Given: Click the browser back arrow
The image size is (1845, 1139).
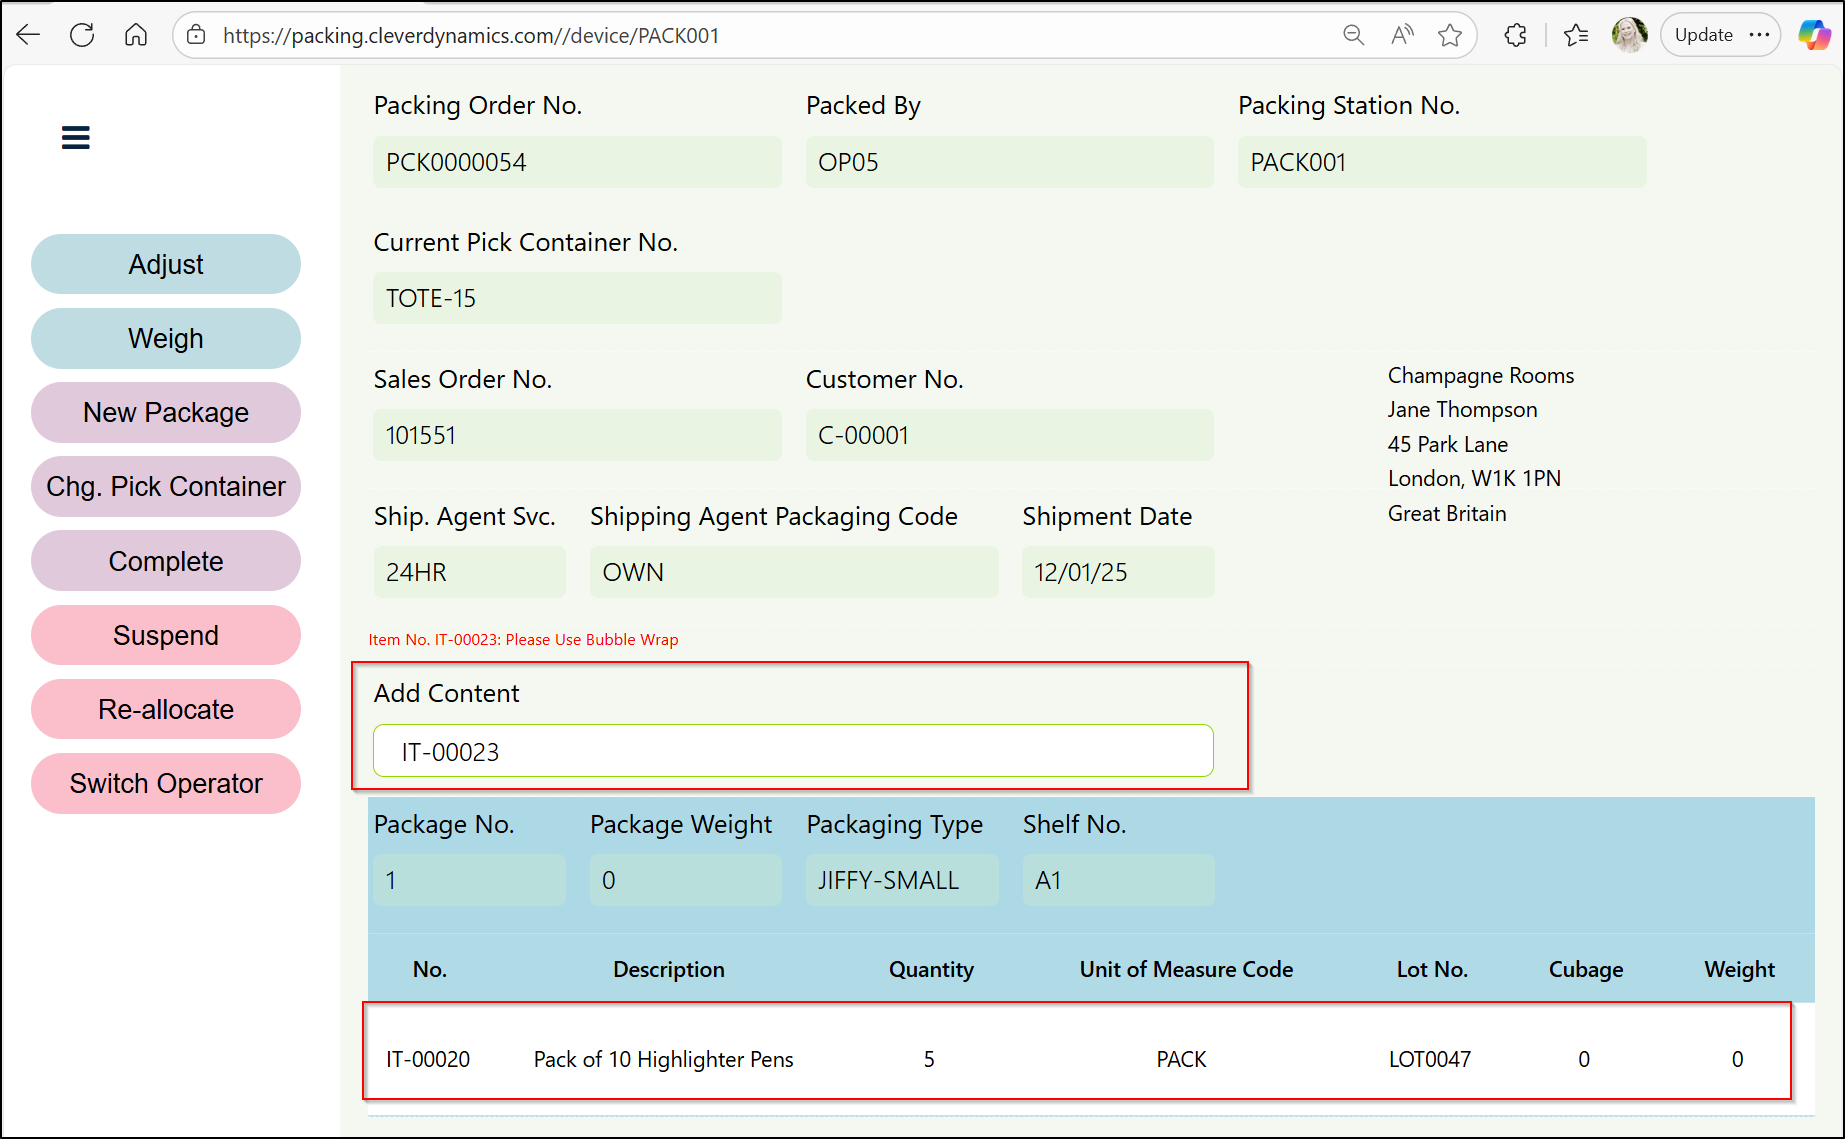Looking at the screenshot, I should tap(29, 35).
